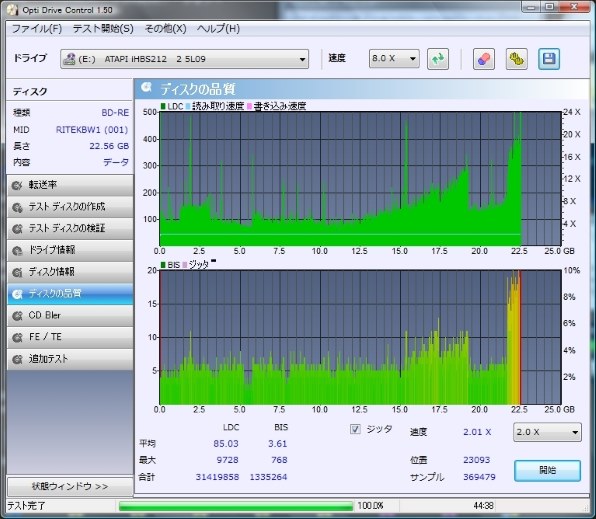Screen dimensions: 596x519
Task: Click the speed value 2.01 X
Action: (477, 432)
